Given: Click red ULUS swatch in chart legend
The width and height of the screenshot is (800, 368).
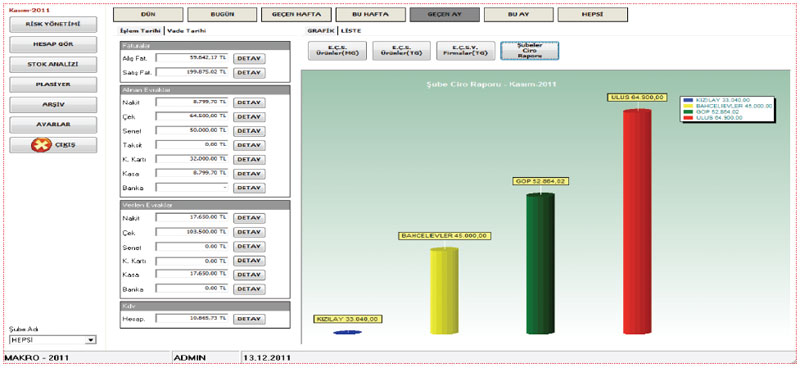Looking at the screenshot, I should click(x=688, y=118).
